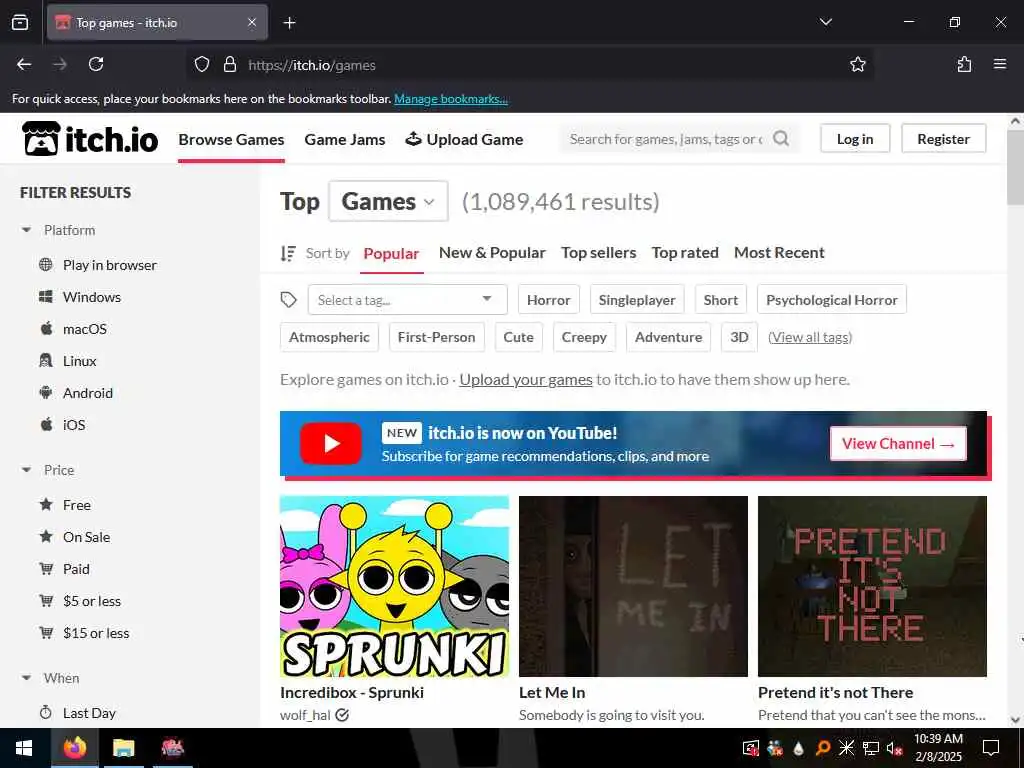The width and height of the screenshot is (1024, 768).
Task: Click the site padlock icon
Action: pos(229,64)
